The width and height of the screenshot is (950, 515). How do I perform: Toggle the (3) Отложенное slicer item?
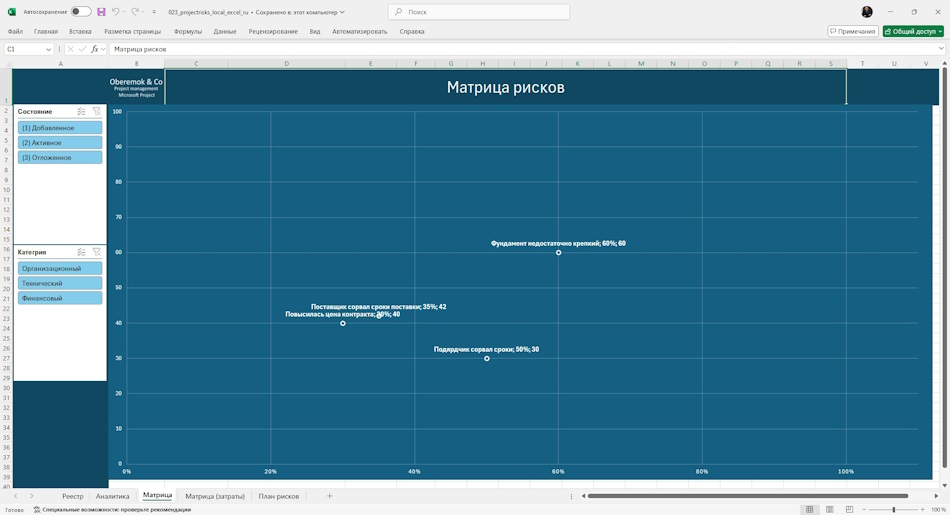tap(60, 158)
